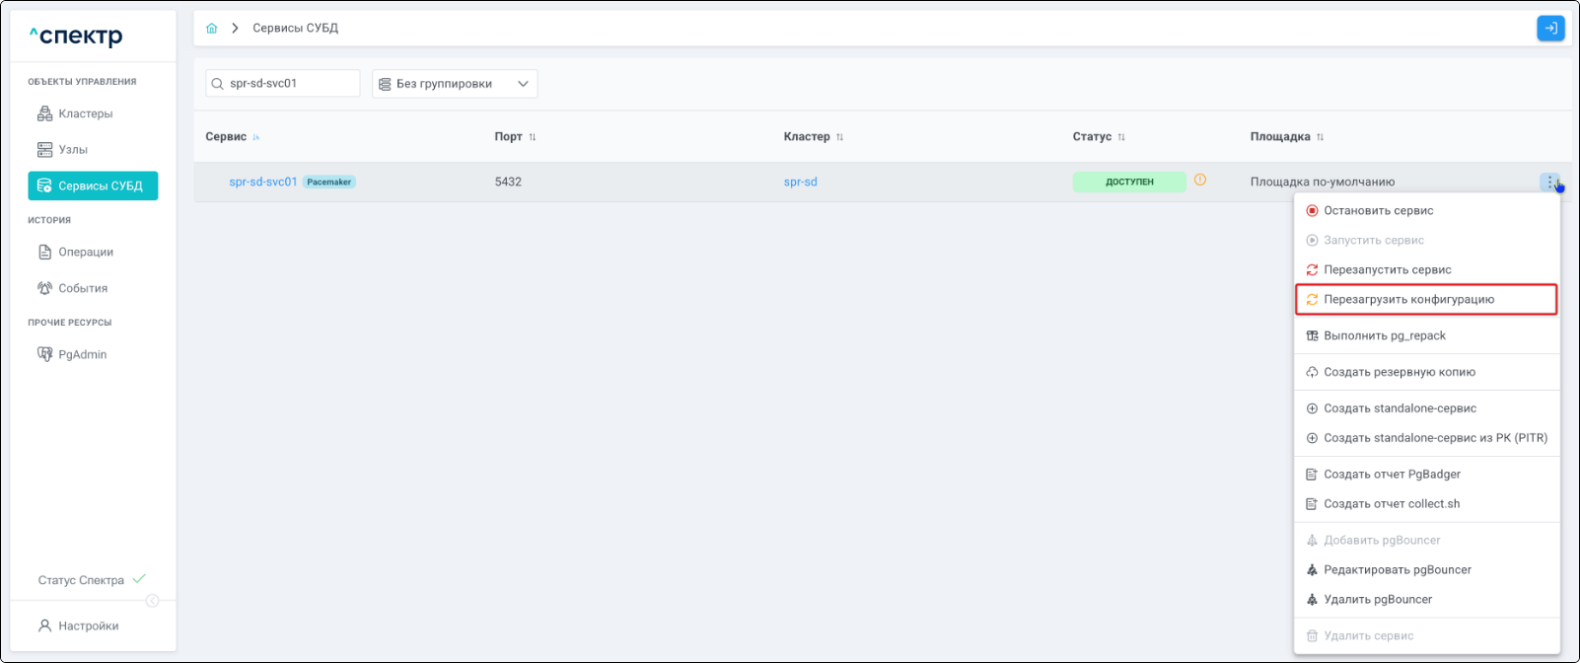
Task: Click the home icon in breadcrumb
Action: point(211,28)
